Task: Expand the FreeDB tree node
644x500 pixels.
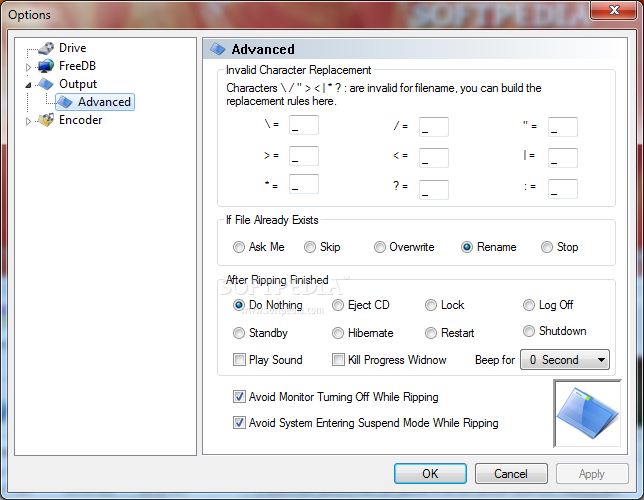Action: tap(28, 67)
